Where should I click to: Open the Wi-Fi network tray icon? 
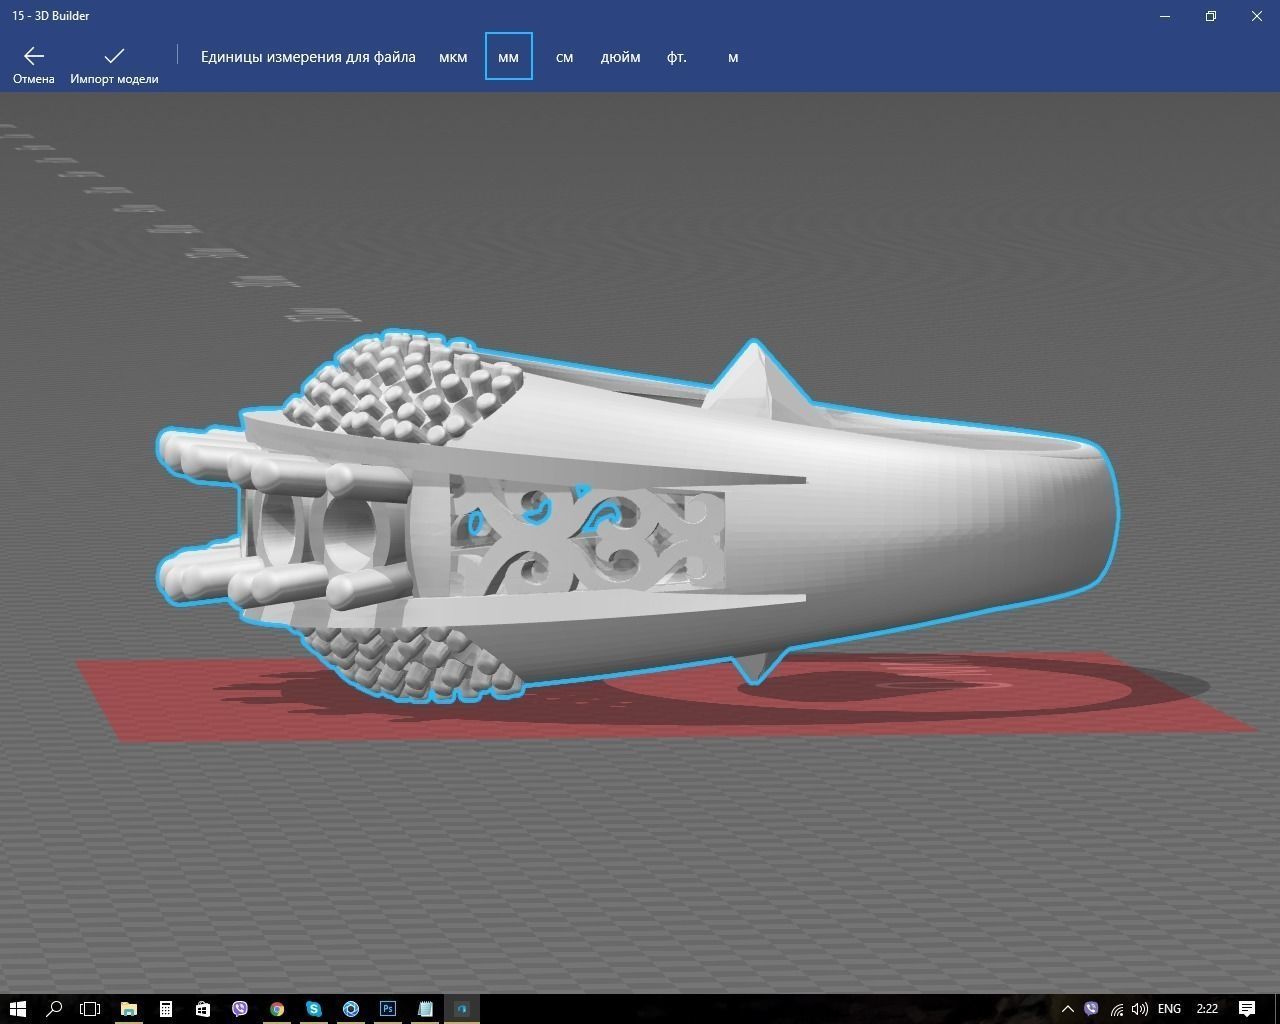1116,1009
